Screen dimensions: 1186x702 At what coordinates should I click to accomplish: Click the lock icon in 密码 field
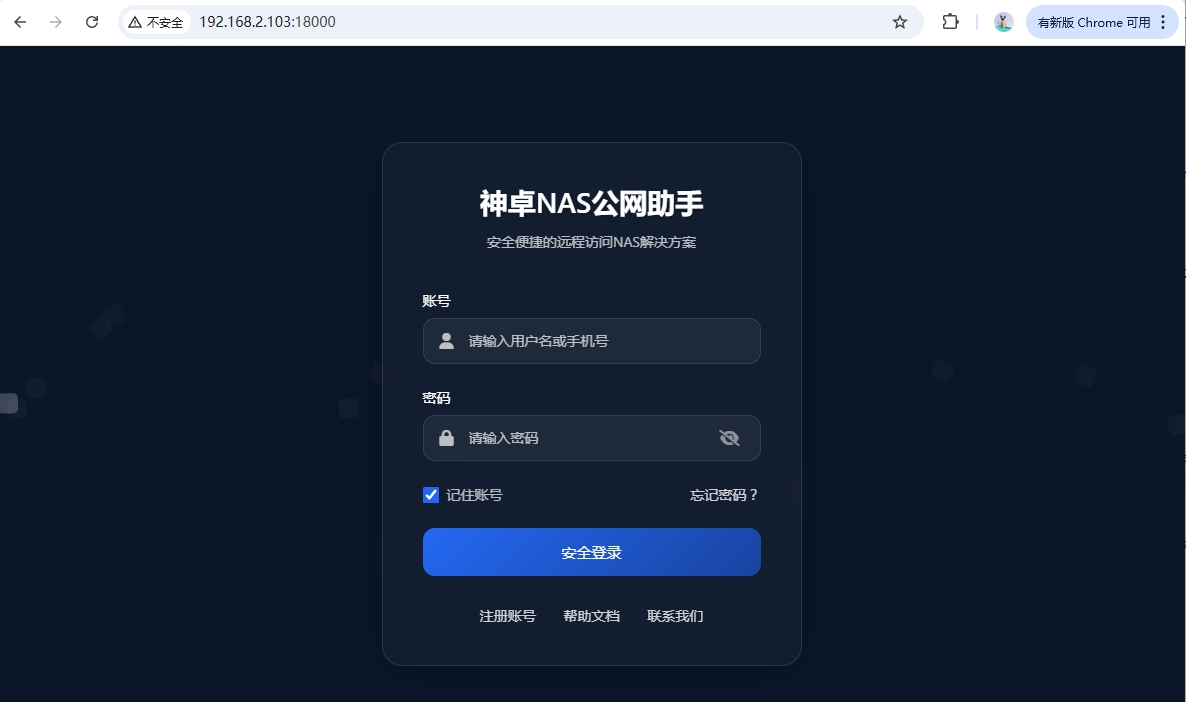click(x=446, y=438)
